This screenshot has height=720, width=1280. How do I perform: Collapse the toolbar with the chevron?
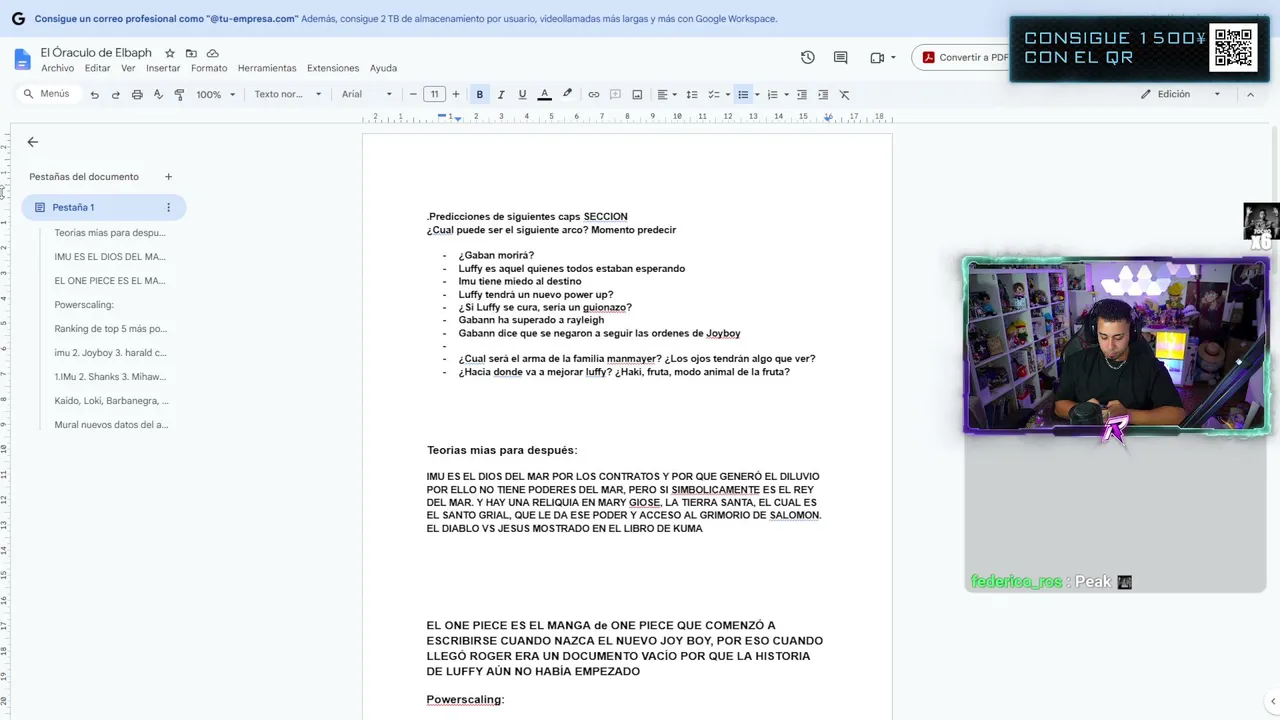tap(1250, 95)
